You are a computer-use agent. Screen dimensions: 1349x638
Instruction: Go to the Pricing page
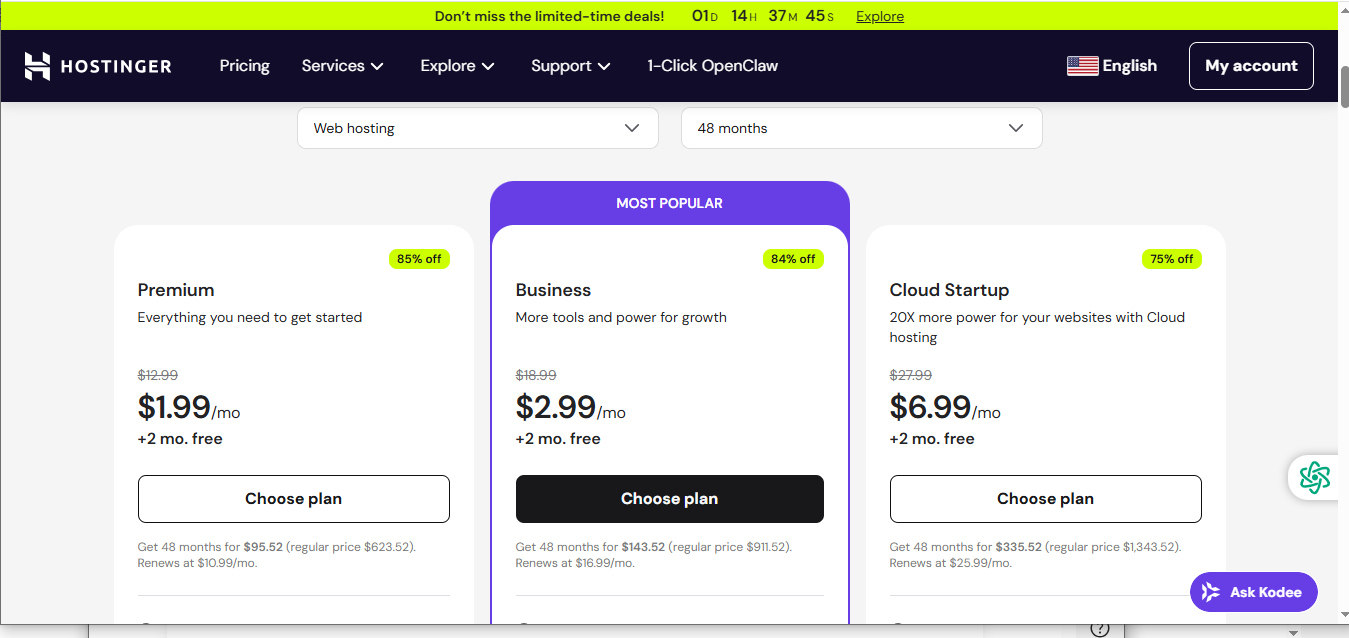(x=244, y=66)
